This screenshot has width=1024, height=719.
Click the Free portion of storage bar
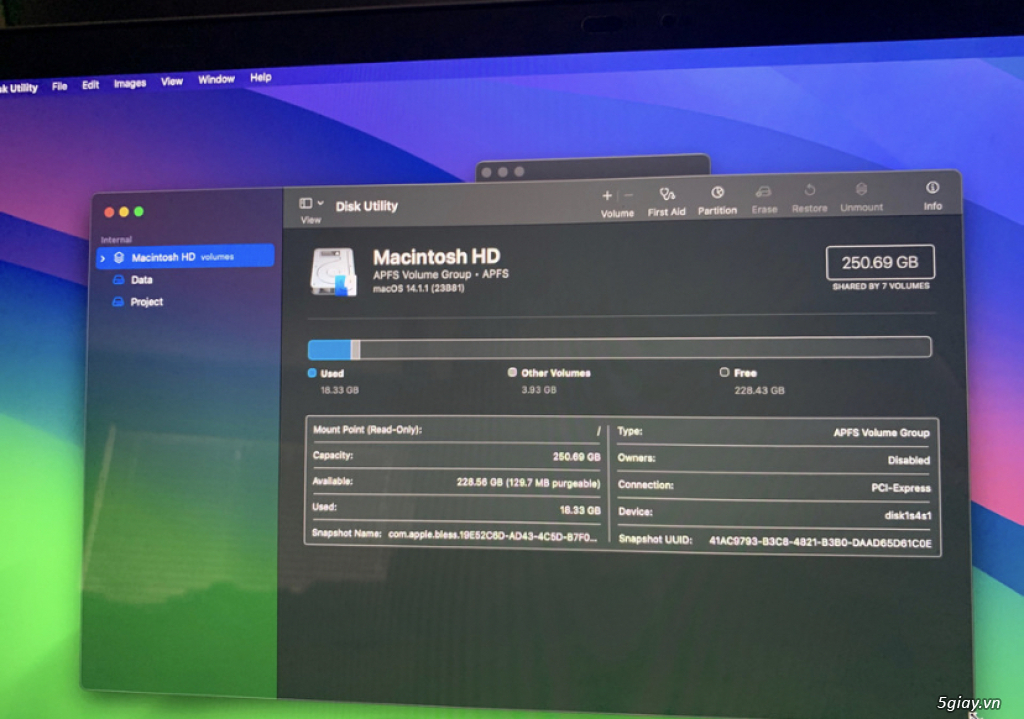pos(645,347)
